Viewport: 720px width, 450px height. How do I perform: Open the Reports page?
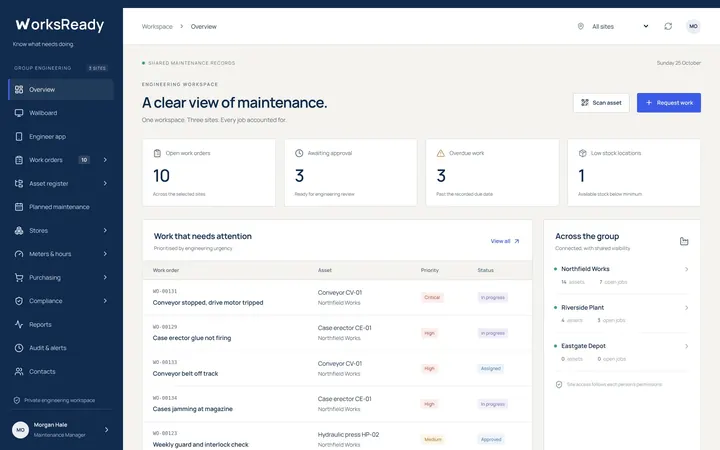coord(61,325)
